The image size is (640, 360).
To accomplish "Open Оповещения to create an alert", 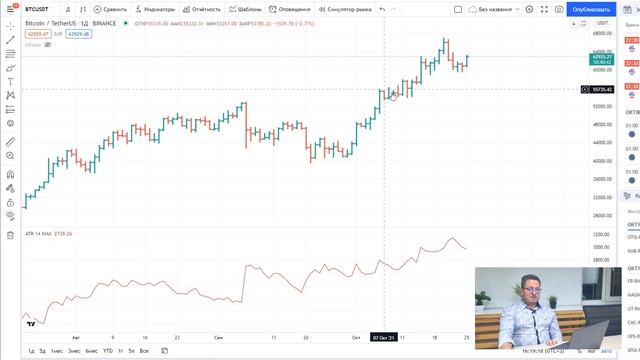I will pos(290,9).
